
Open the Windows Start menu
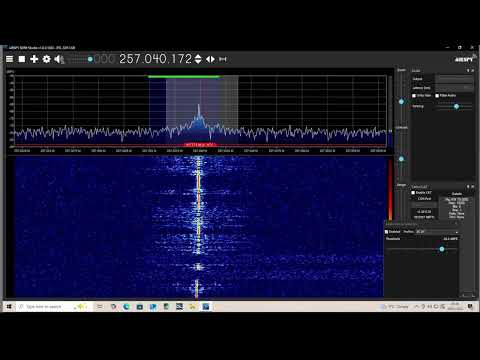[x=9, y=306]
